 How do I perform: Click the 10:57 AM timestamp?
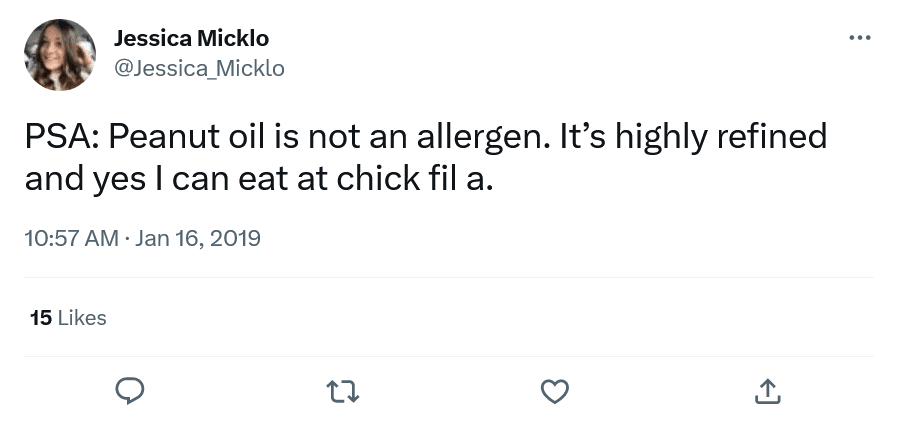coord(69,239)
